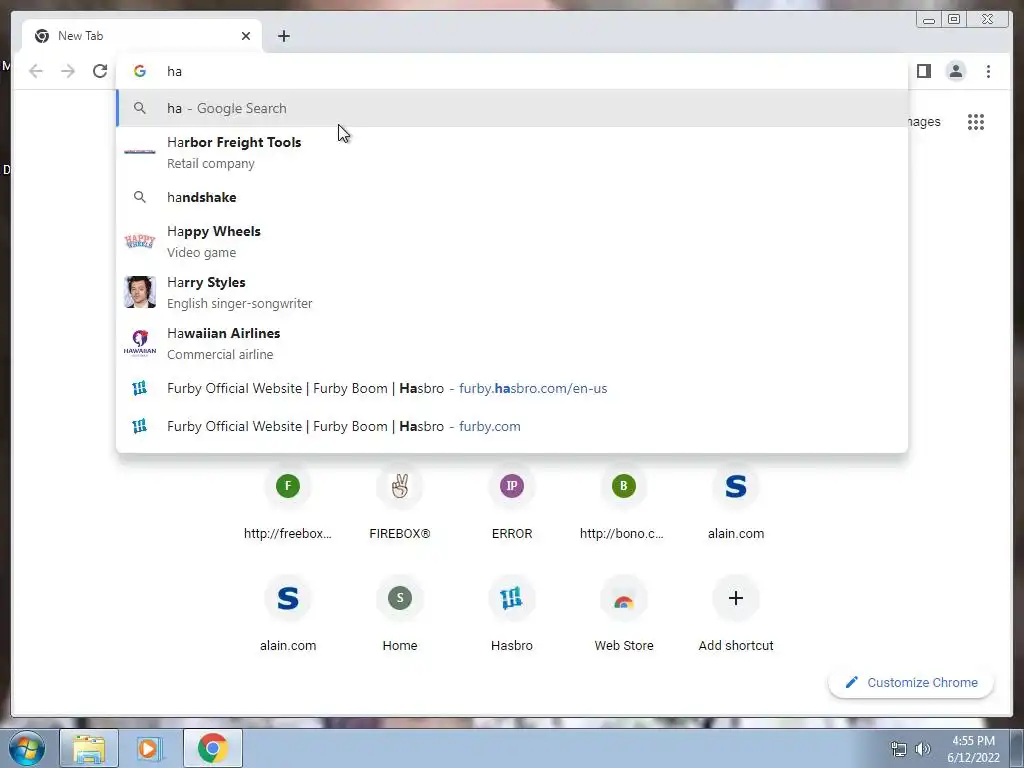Image resolution: width=1024 pixels, height=768 pixels.
Task: Open the side panel icon
Action: 923,71
